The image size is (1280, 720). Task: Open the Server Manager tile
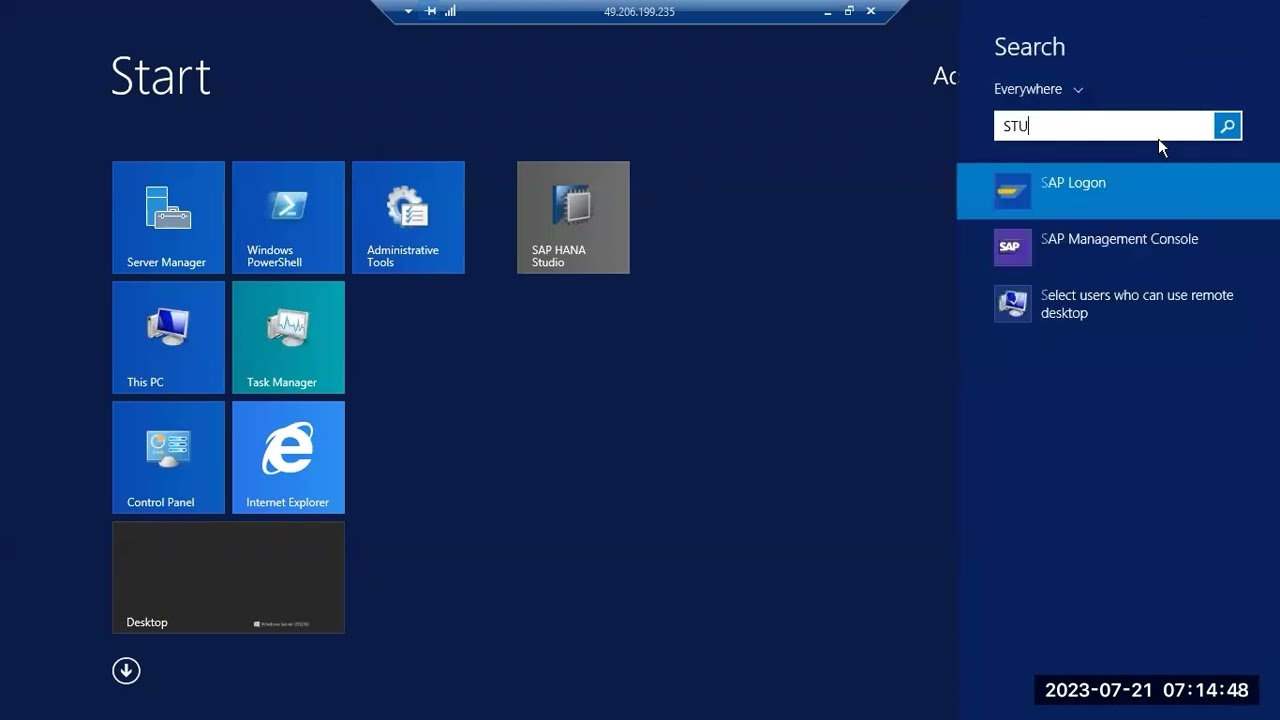click(168, 217)
